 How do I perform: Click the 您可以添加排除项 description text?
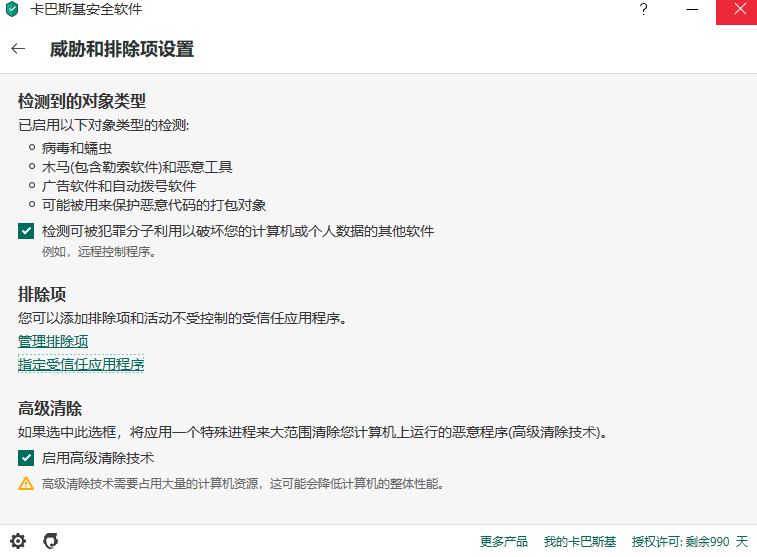[x=182, y=319]
